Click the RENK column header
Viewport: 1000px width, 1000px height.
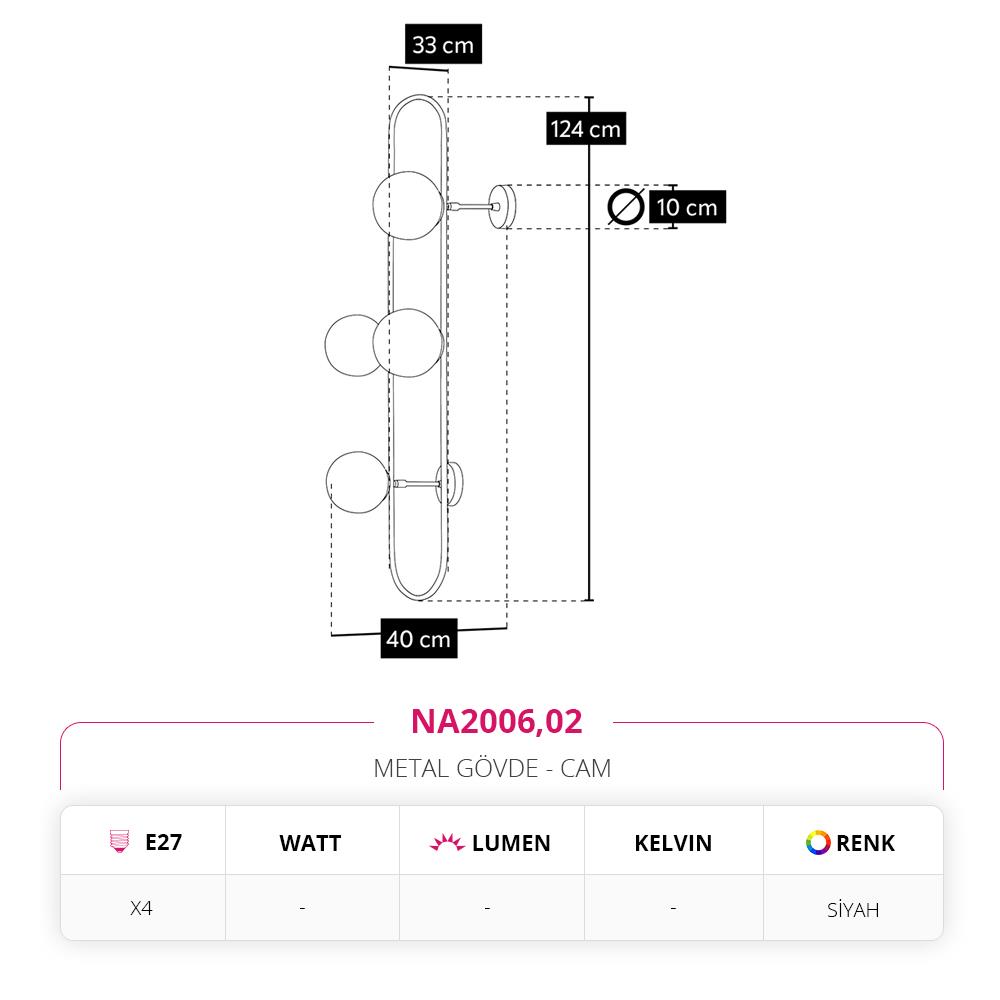point(865,843)
